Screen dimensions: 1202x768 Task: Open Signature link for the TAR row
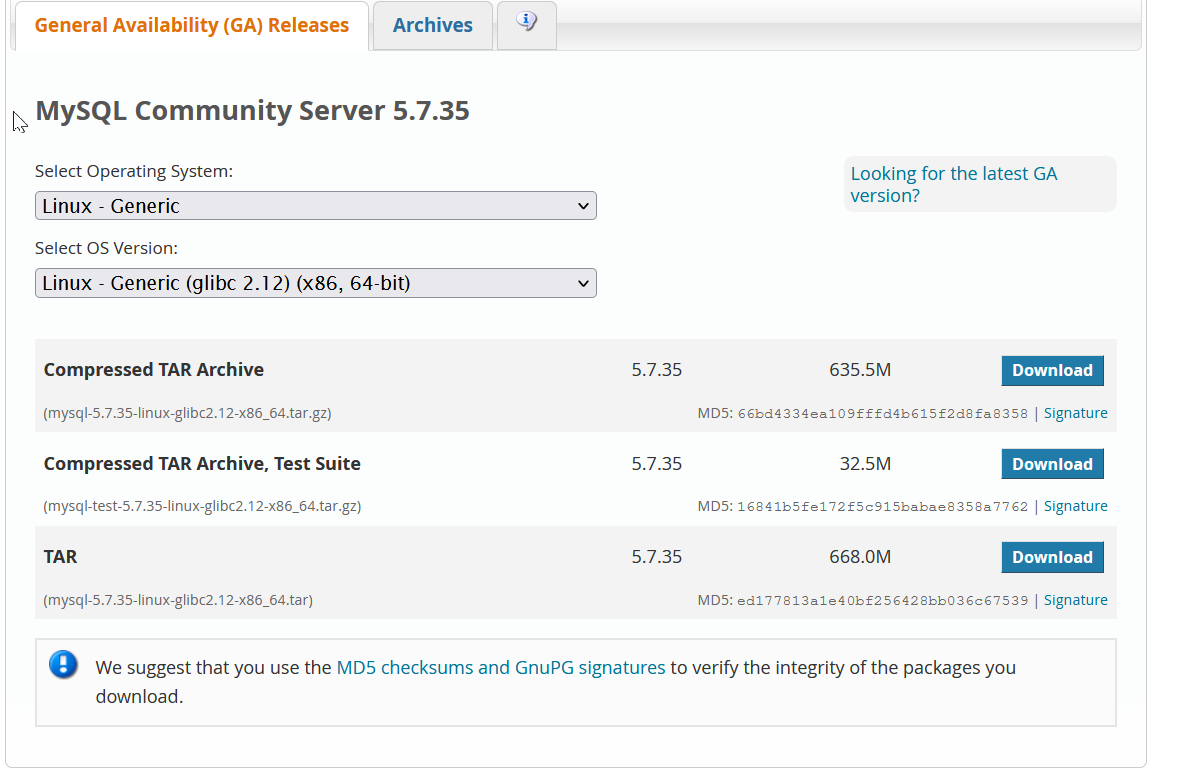[x=1076, y=600]
